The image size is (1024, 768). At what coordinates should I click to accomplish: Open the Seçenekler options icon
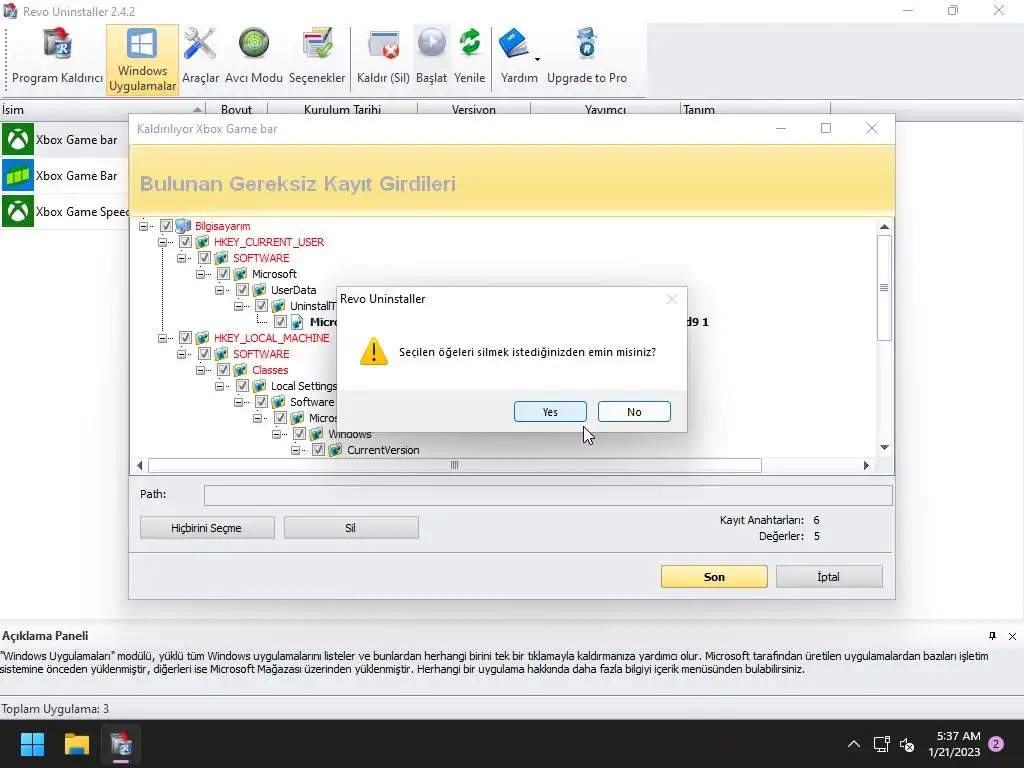pyautogui.click(x=317, y=58)
